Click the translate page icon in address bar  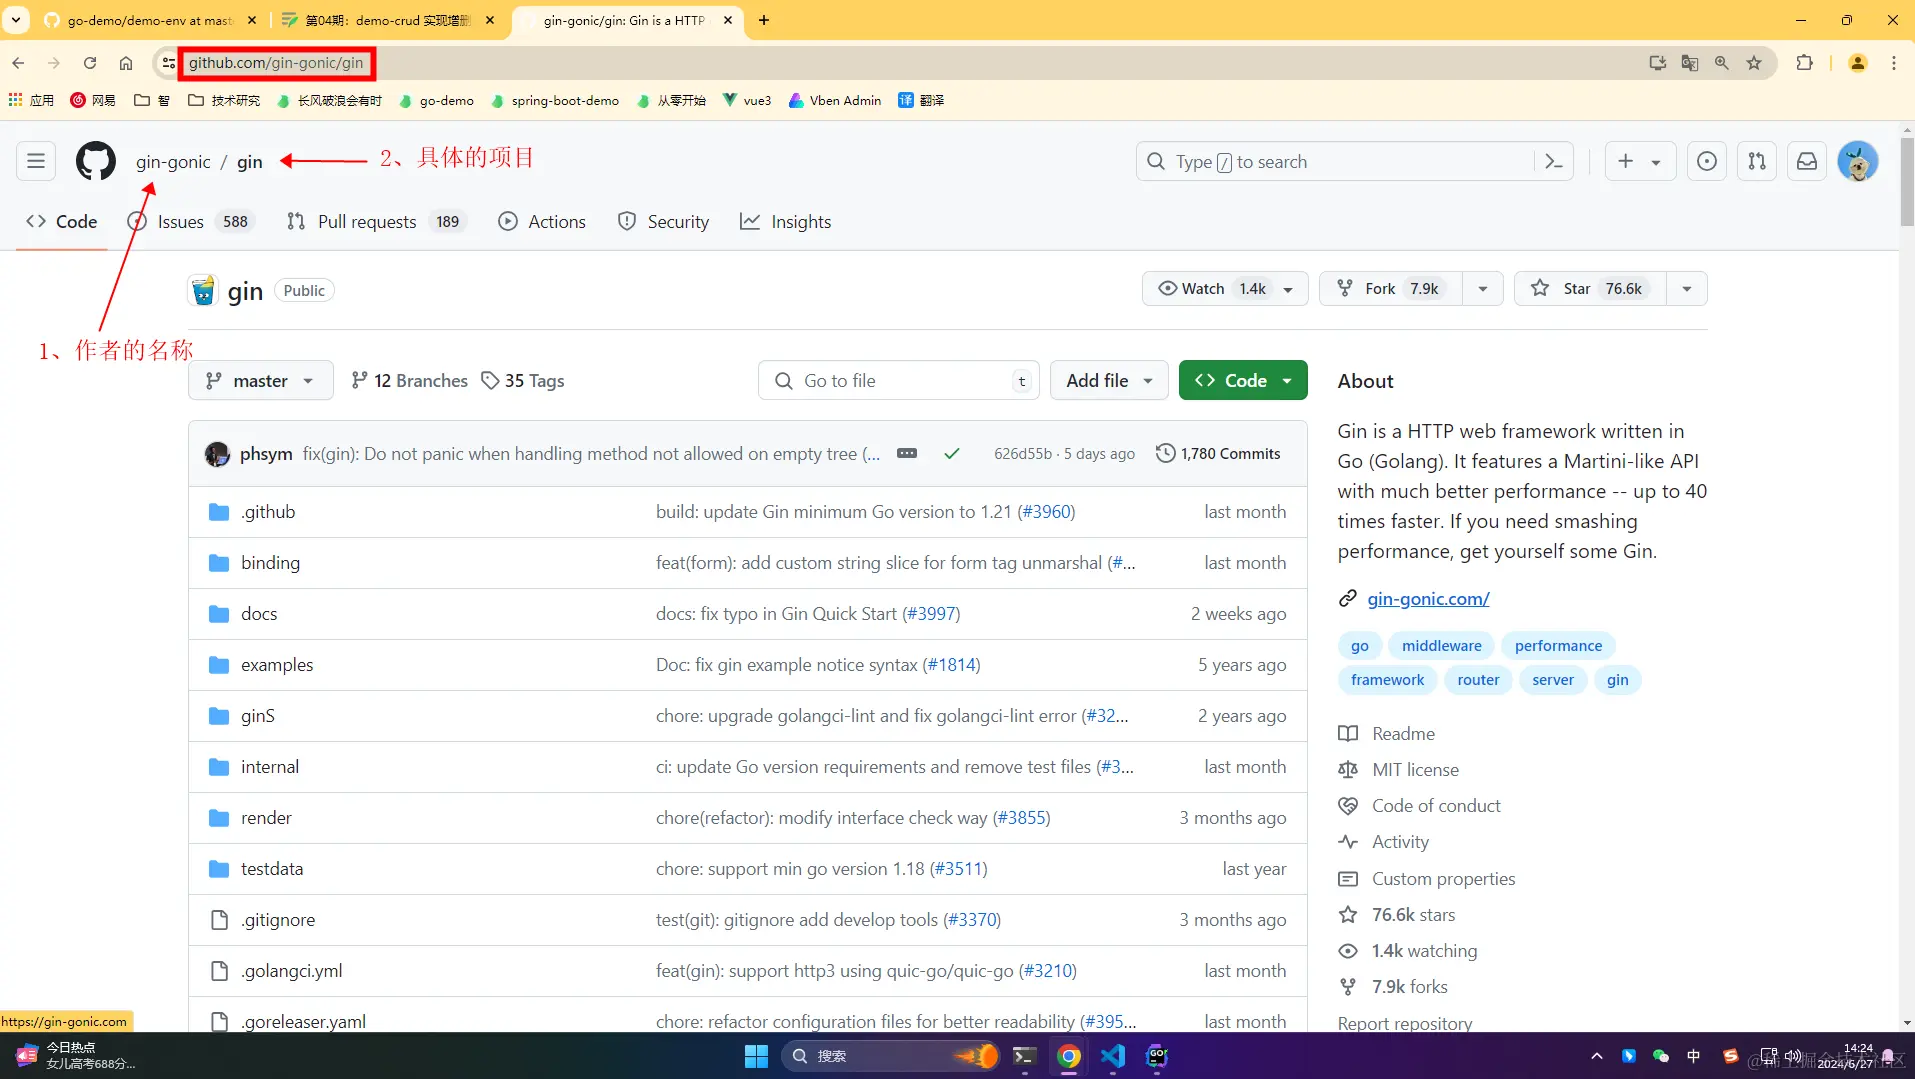[x=1690, y=63]
